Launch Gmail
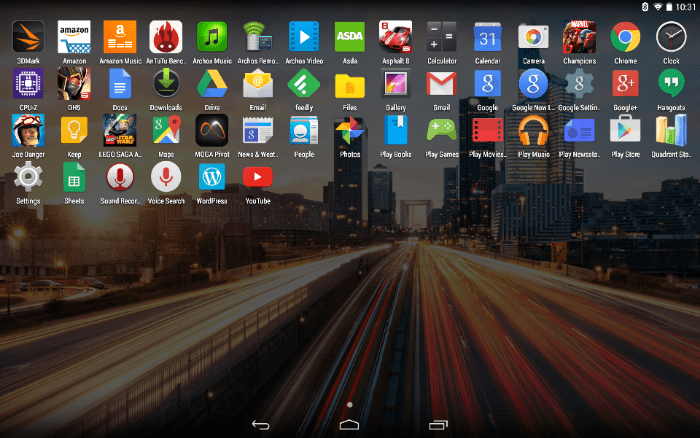Image resolution: width=700 pixels, height=438 pixels. click(442, 83)
